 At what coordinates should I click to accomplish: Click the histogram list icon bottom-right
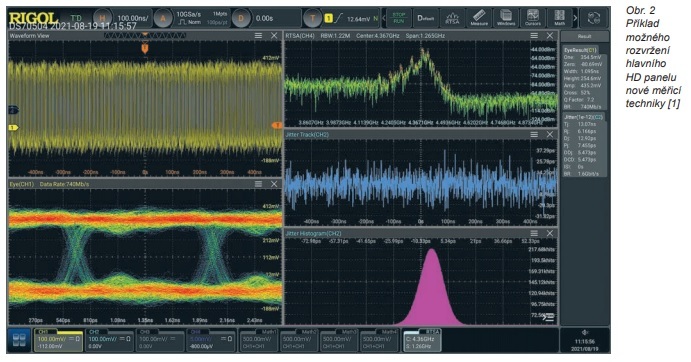point(549,317)
